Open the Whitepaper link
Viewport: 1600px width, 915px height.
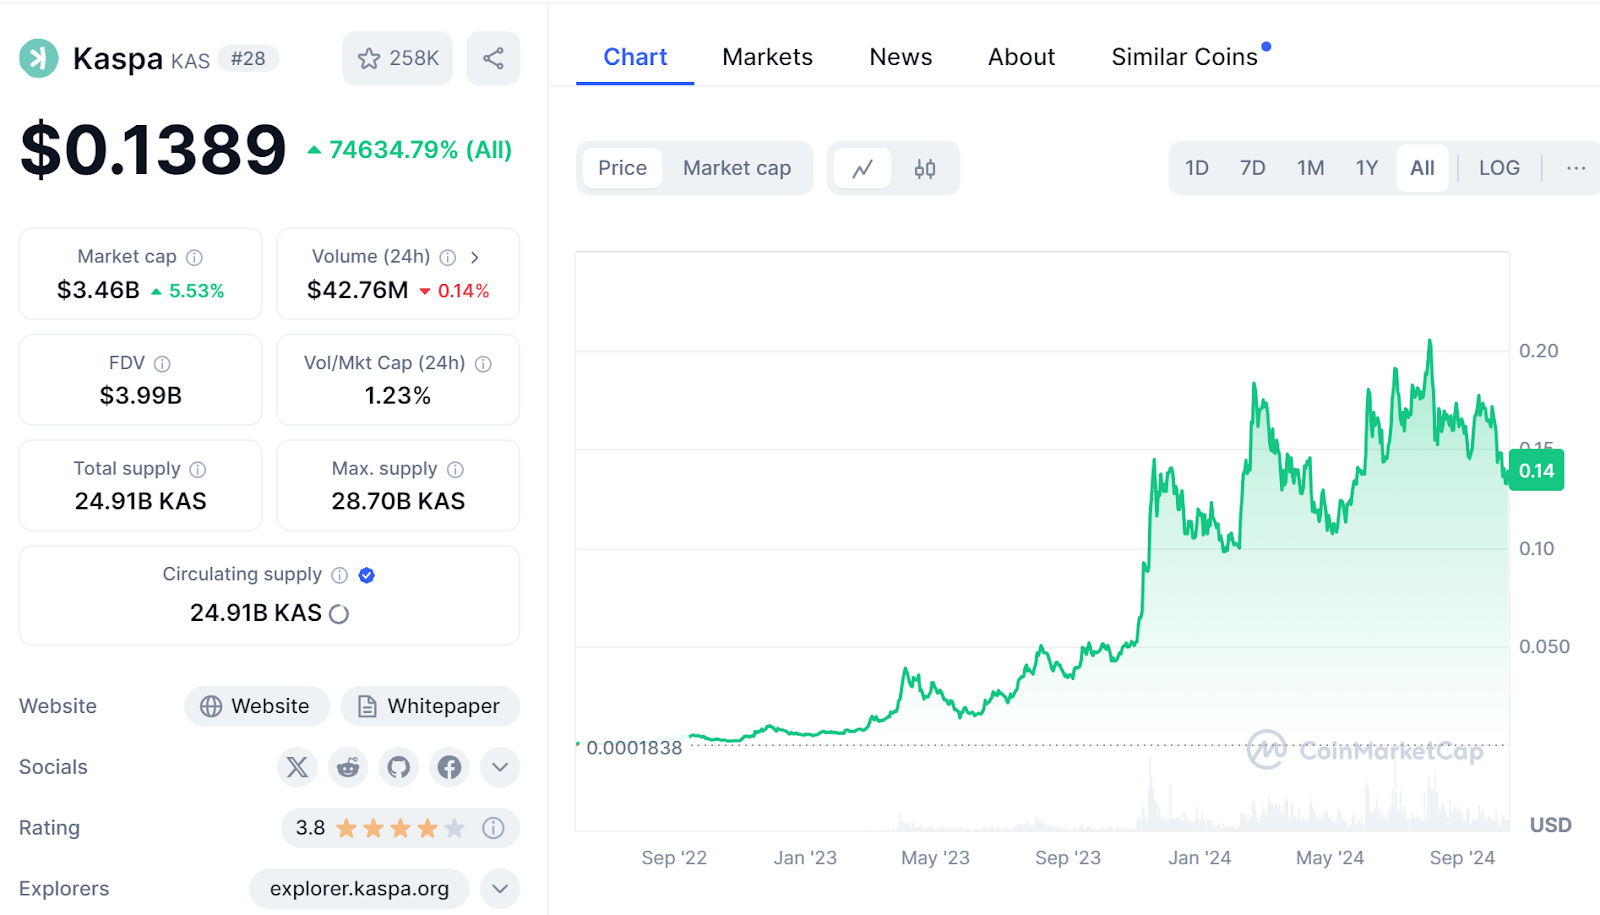(x=430, y=706)
